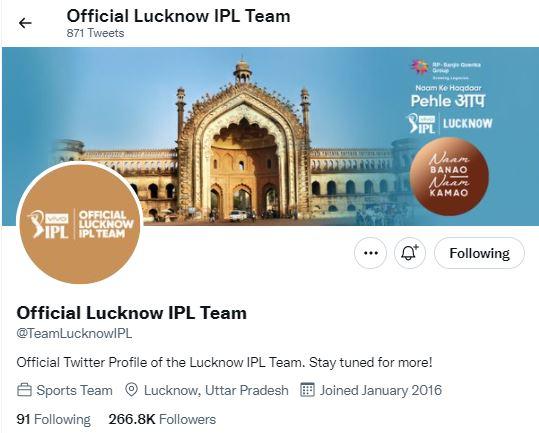
Task: Click the calendar Joined icon
Action: (307, 390)
